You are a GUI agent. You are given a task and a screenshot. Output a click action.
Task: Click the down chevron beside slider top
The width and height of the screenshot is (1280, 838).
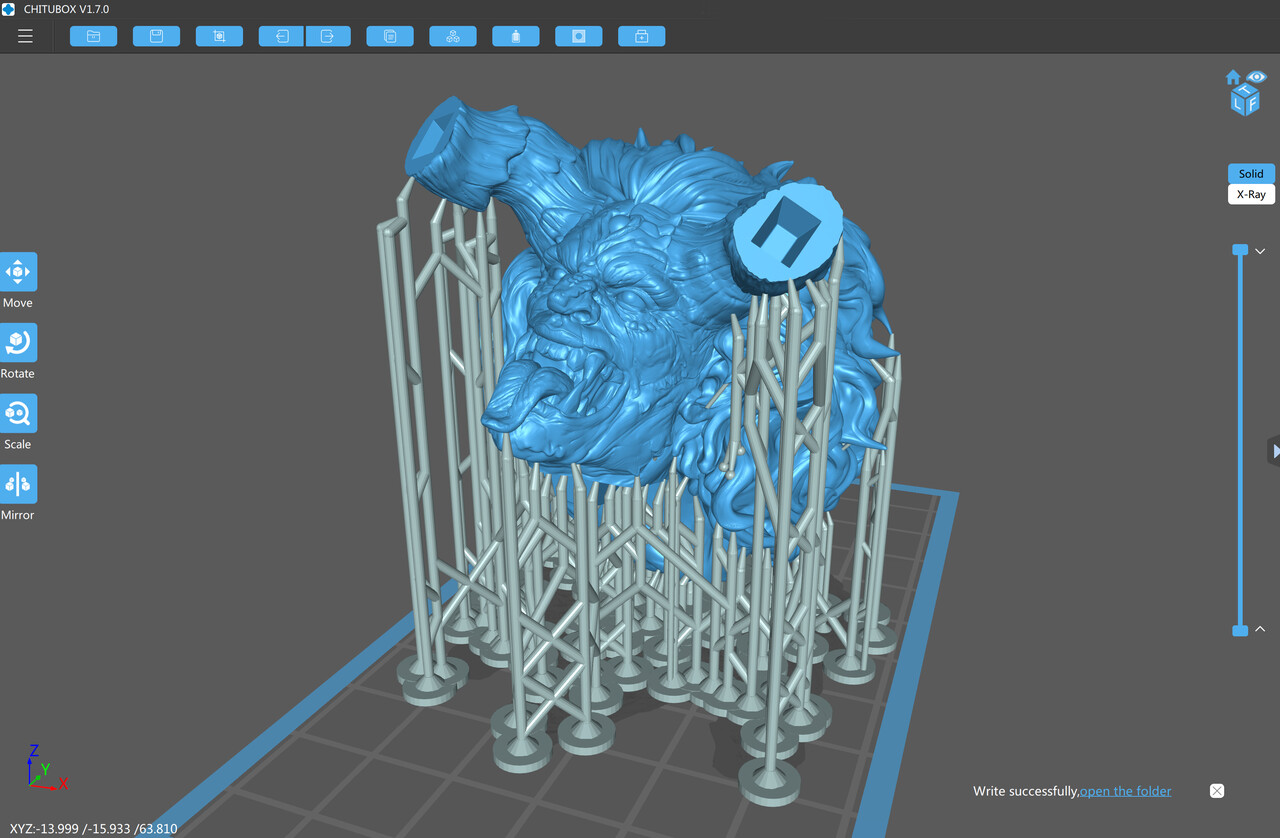point(1260,251)
